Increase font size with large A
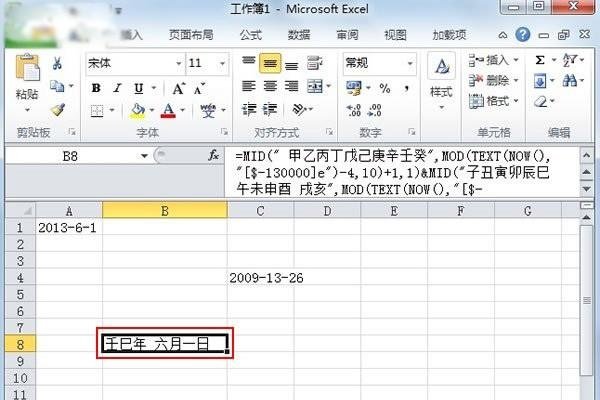Image resolution: width=600 pixels, height=400 pixels. click(x=178, y=89)
